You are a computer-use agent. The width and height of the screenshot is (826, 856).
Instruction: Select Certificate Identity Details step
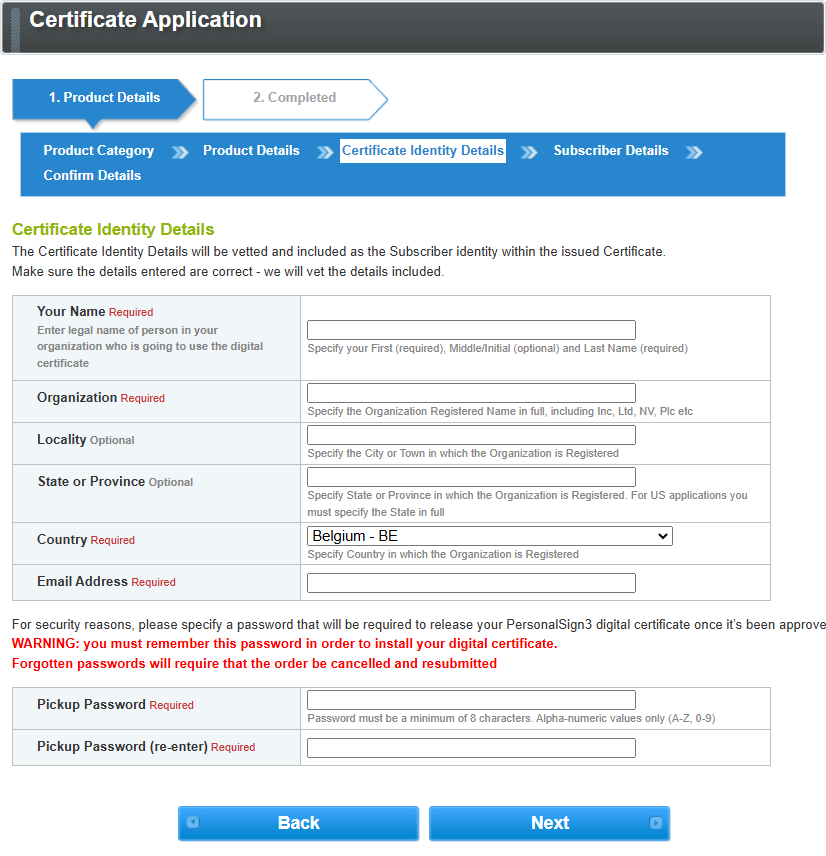point(423,151)
